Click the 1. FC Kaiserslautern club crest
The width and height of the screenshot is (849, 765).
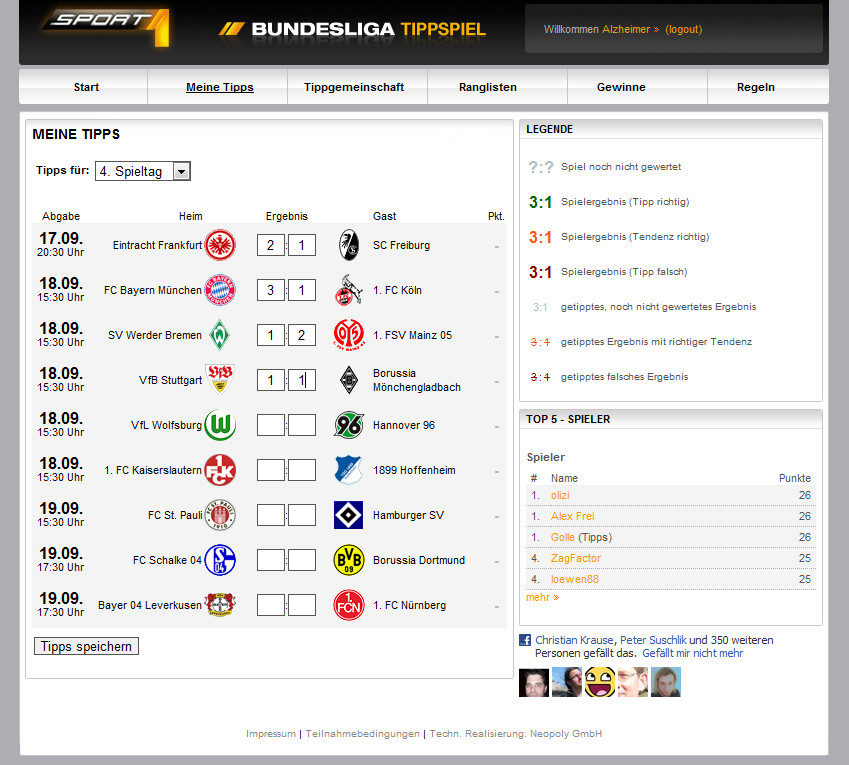coord(220,470)
